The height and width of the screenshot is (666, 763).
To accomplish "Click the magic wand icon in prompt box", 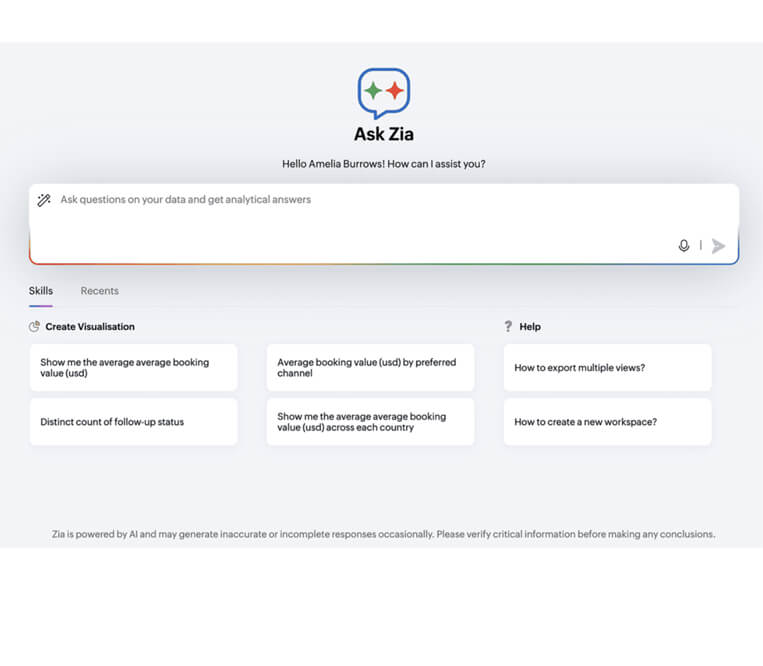I will (x=44, y=200).
